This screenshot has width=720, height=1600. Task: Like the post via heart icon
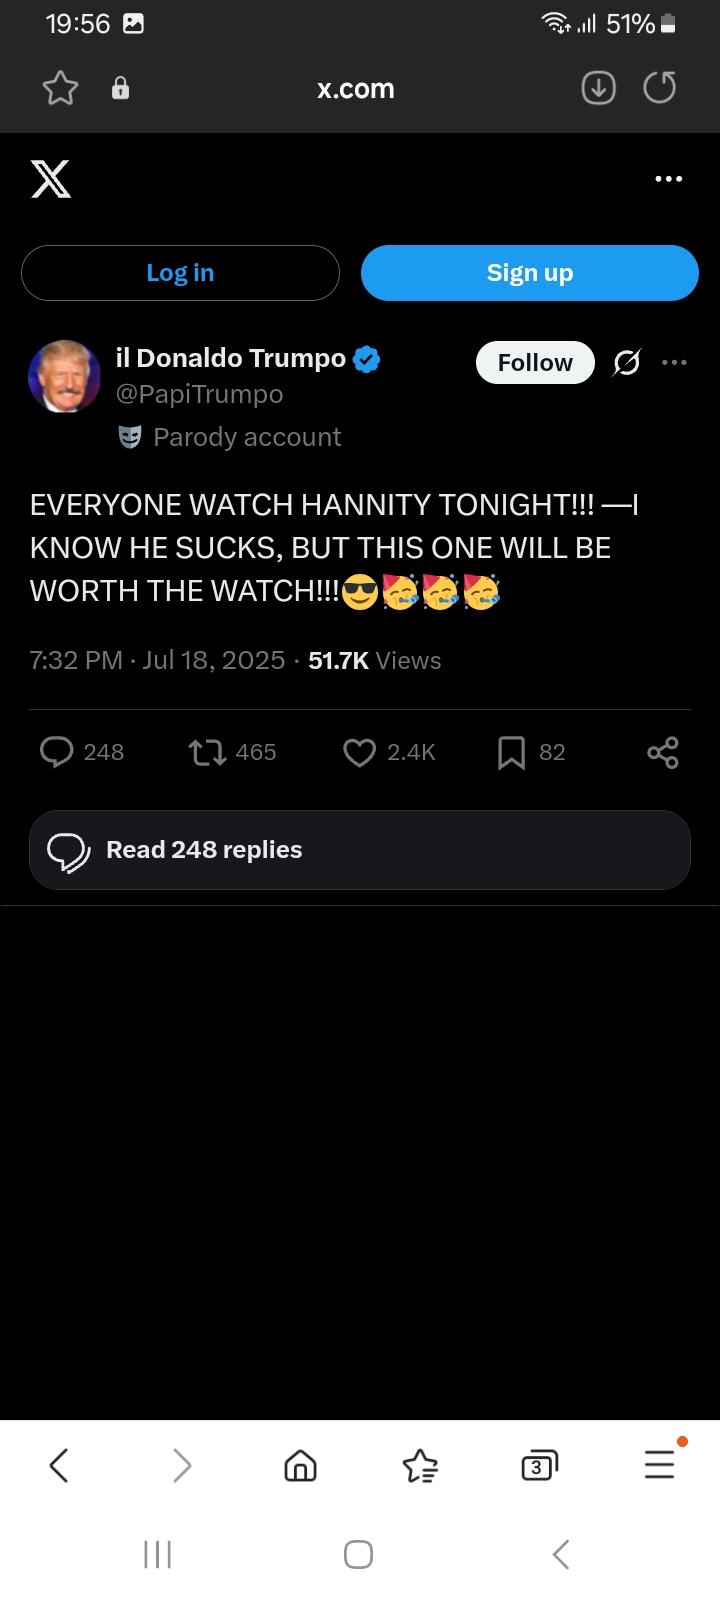pos(359,752)
